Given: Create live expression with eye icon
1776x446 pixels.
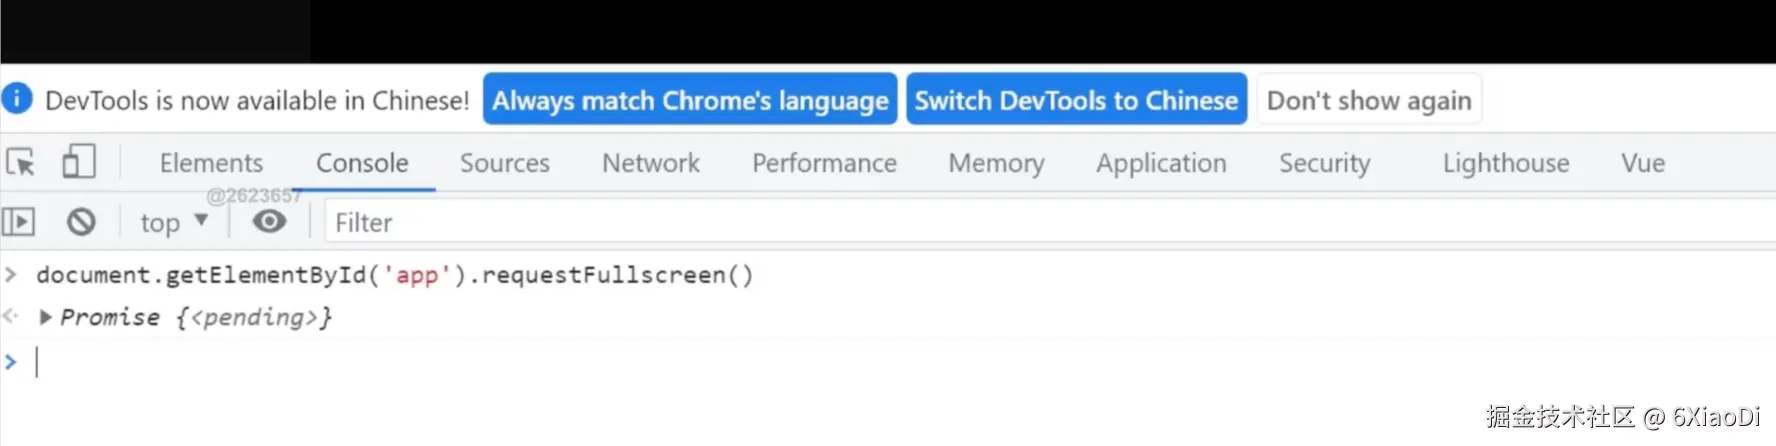Looking at the screenshot, I should pos(269,222).
